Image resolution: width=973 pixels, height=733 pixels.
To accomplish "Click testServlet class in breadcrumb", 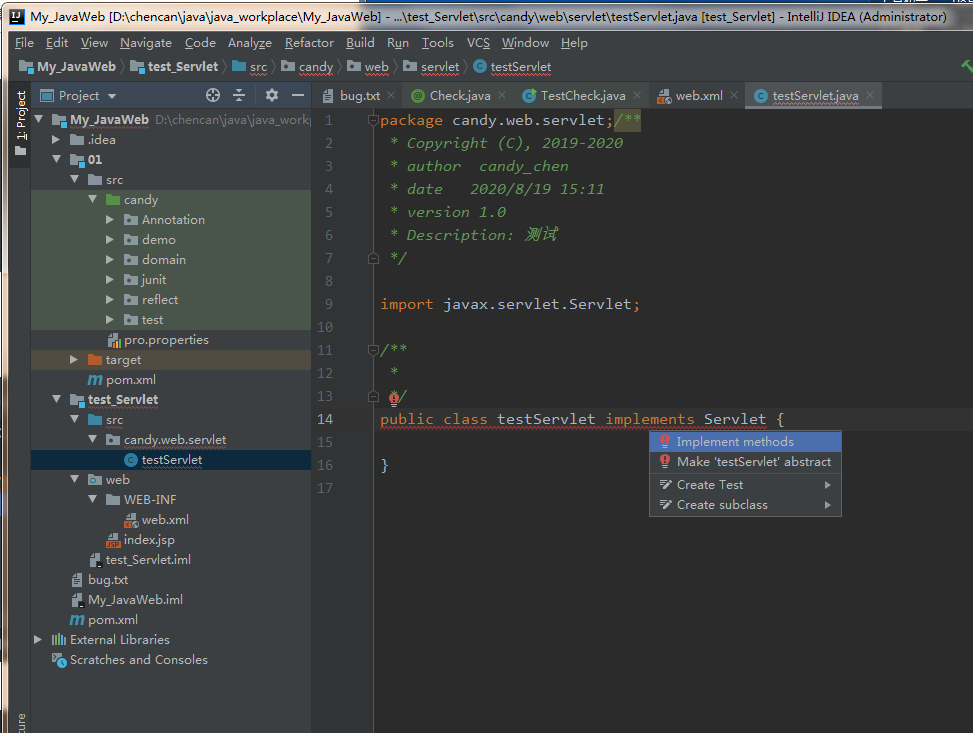I will pyautogui.click(x=513, y=66).
